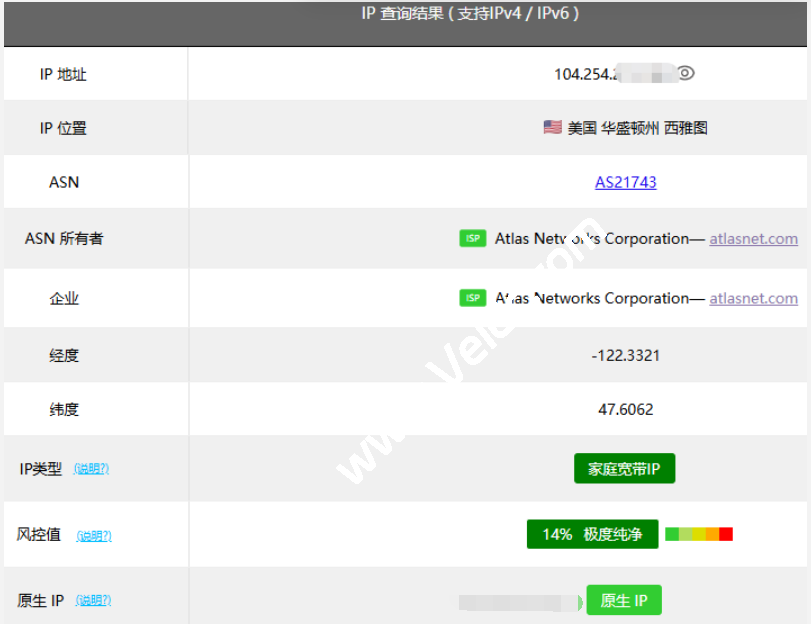Open atlasnet.com link in 企业 row
811x624 pixels.
click(x=753, y=298)
